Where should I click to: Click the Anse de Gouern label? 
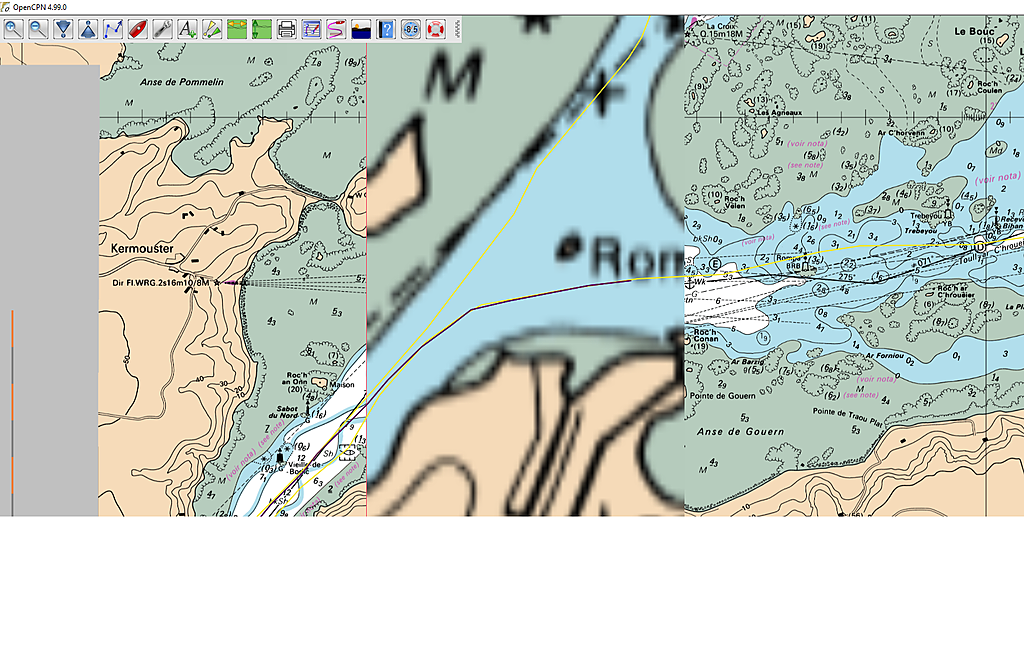[740, 432]
